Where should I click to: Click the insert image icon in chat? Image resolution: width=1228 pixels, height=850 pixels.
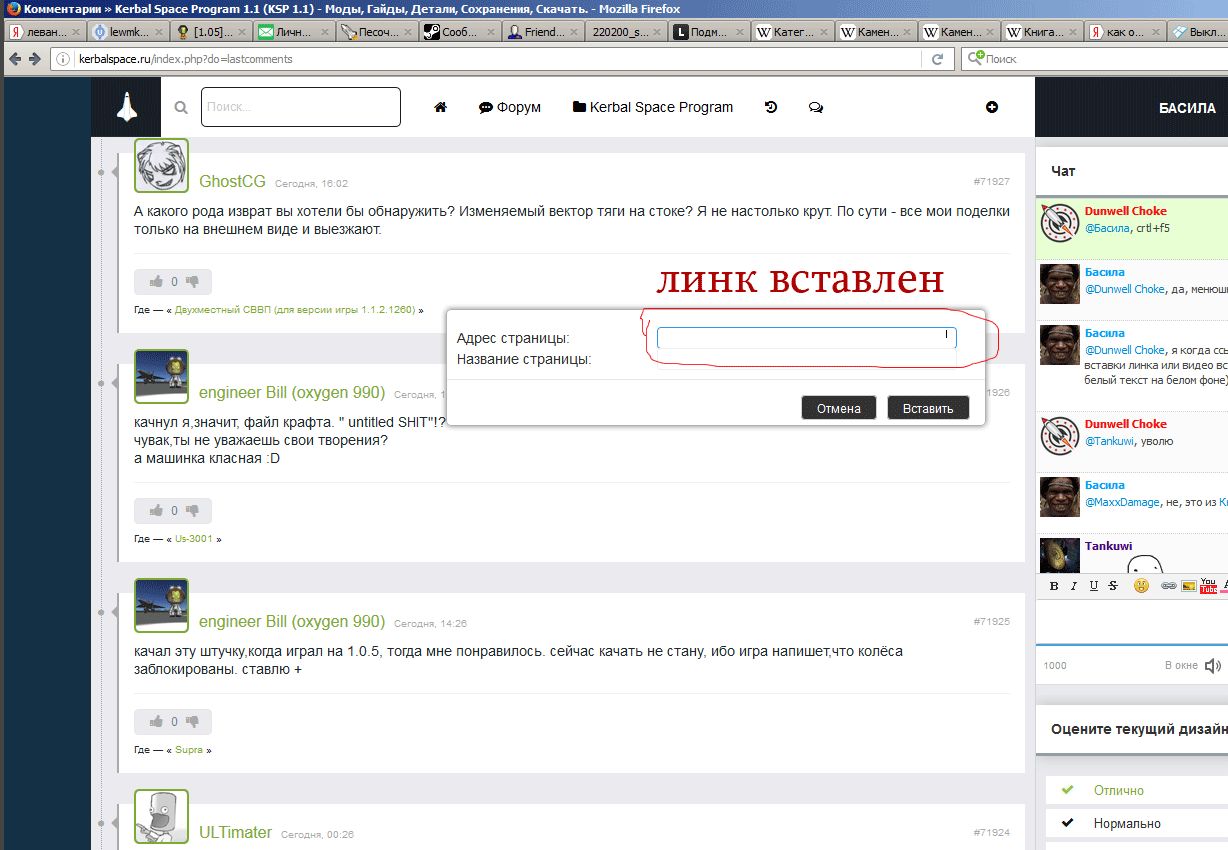pos(1189,586)
